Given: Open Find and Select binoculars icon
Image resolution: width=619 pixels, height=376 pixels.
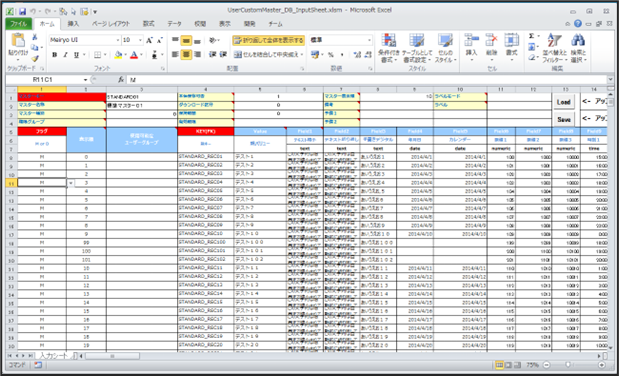Looking at the screenshot, I should [x=578, y=41].
